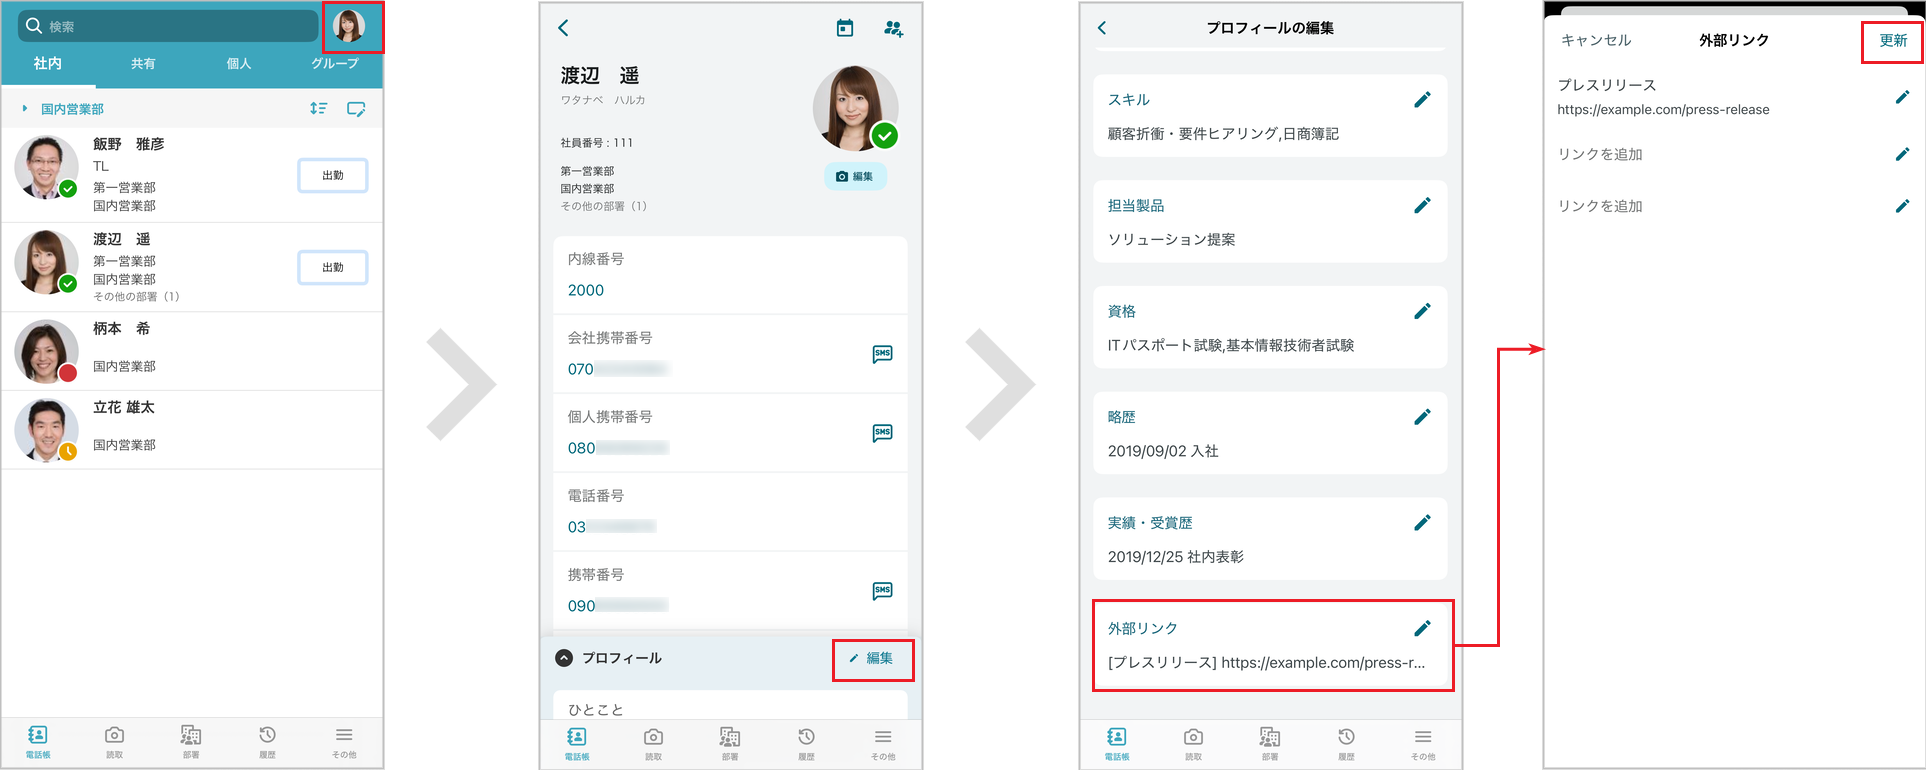
Task: Open 飯野 雅彦 contact photo
Action: (46, 168)
